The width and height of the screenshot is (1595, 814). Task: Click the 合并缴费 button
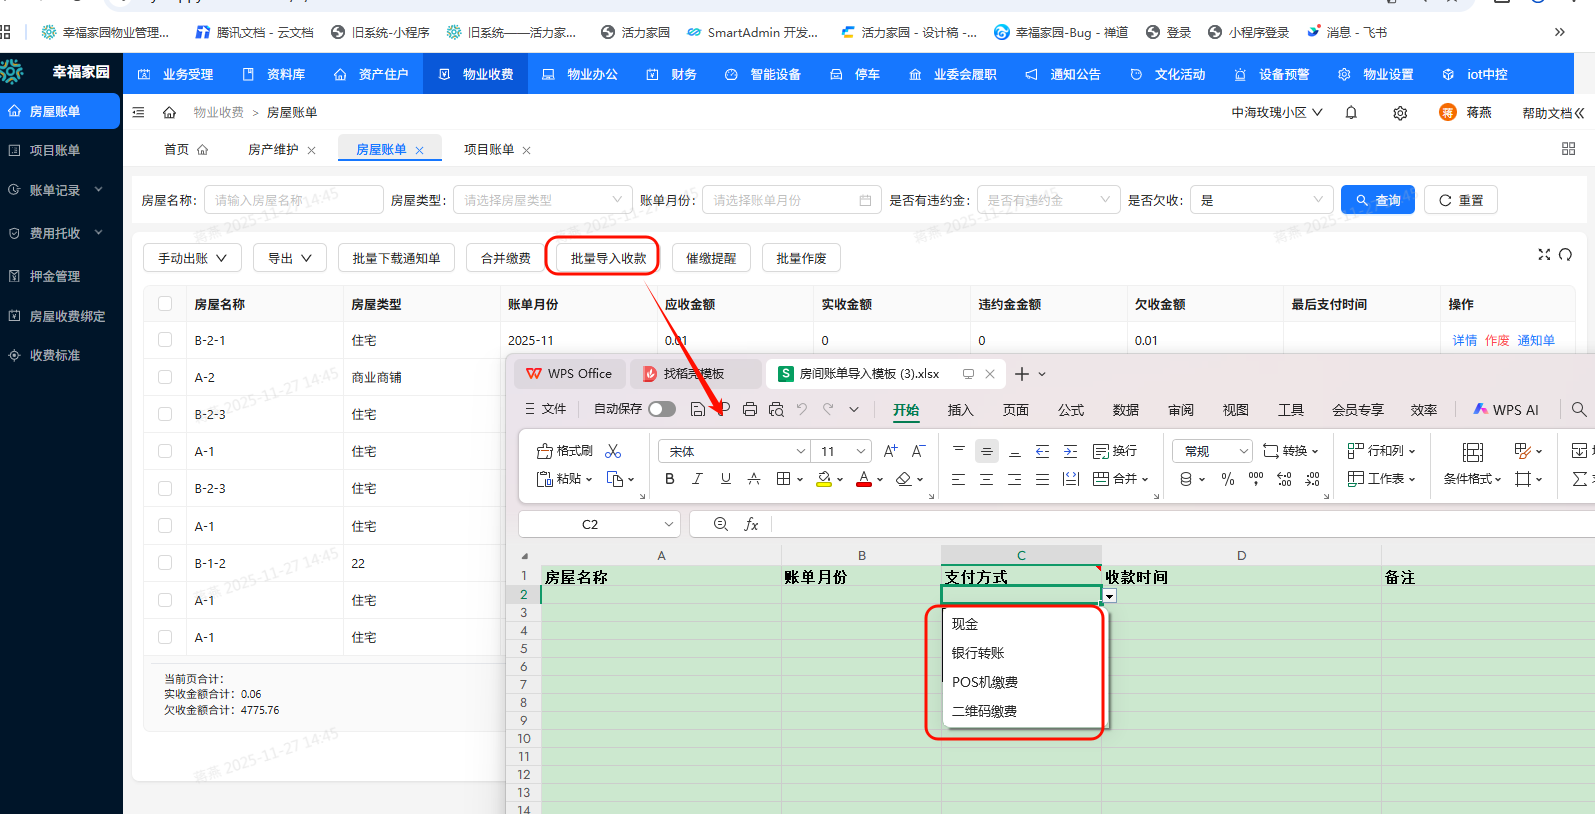(x=506, y=258)
